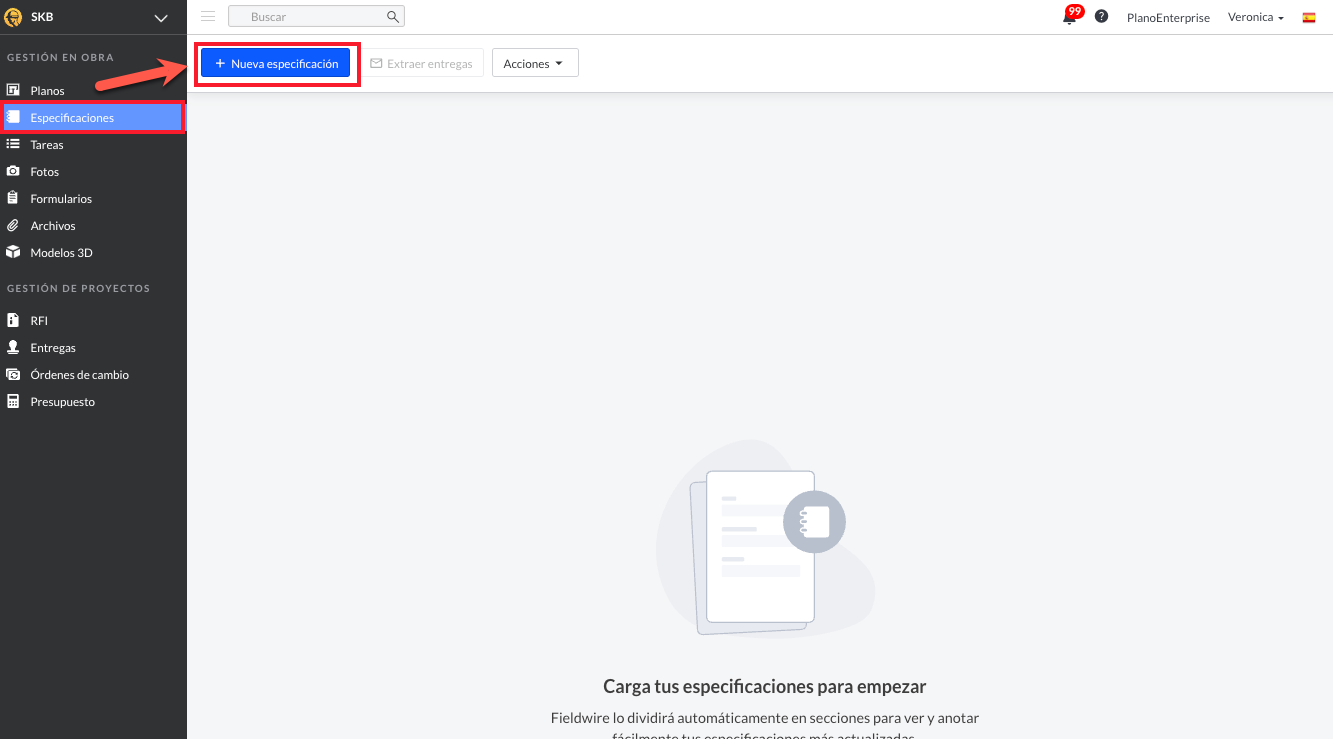Image resolution: width=1333 pixels, height=739 pixels.
Task: Select the Spanish flag language icon
Action: click(1309, 18)
